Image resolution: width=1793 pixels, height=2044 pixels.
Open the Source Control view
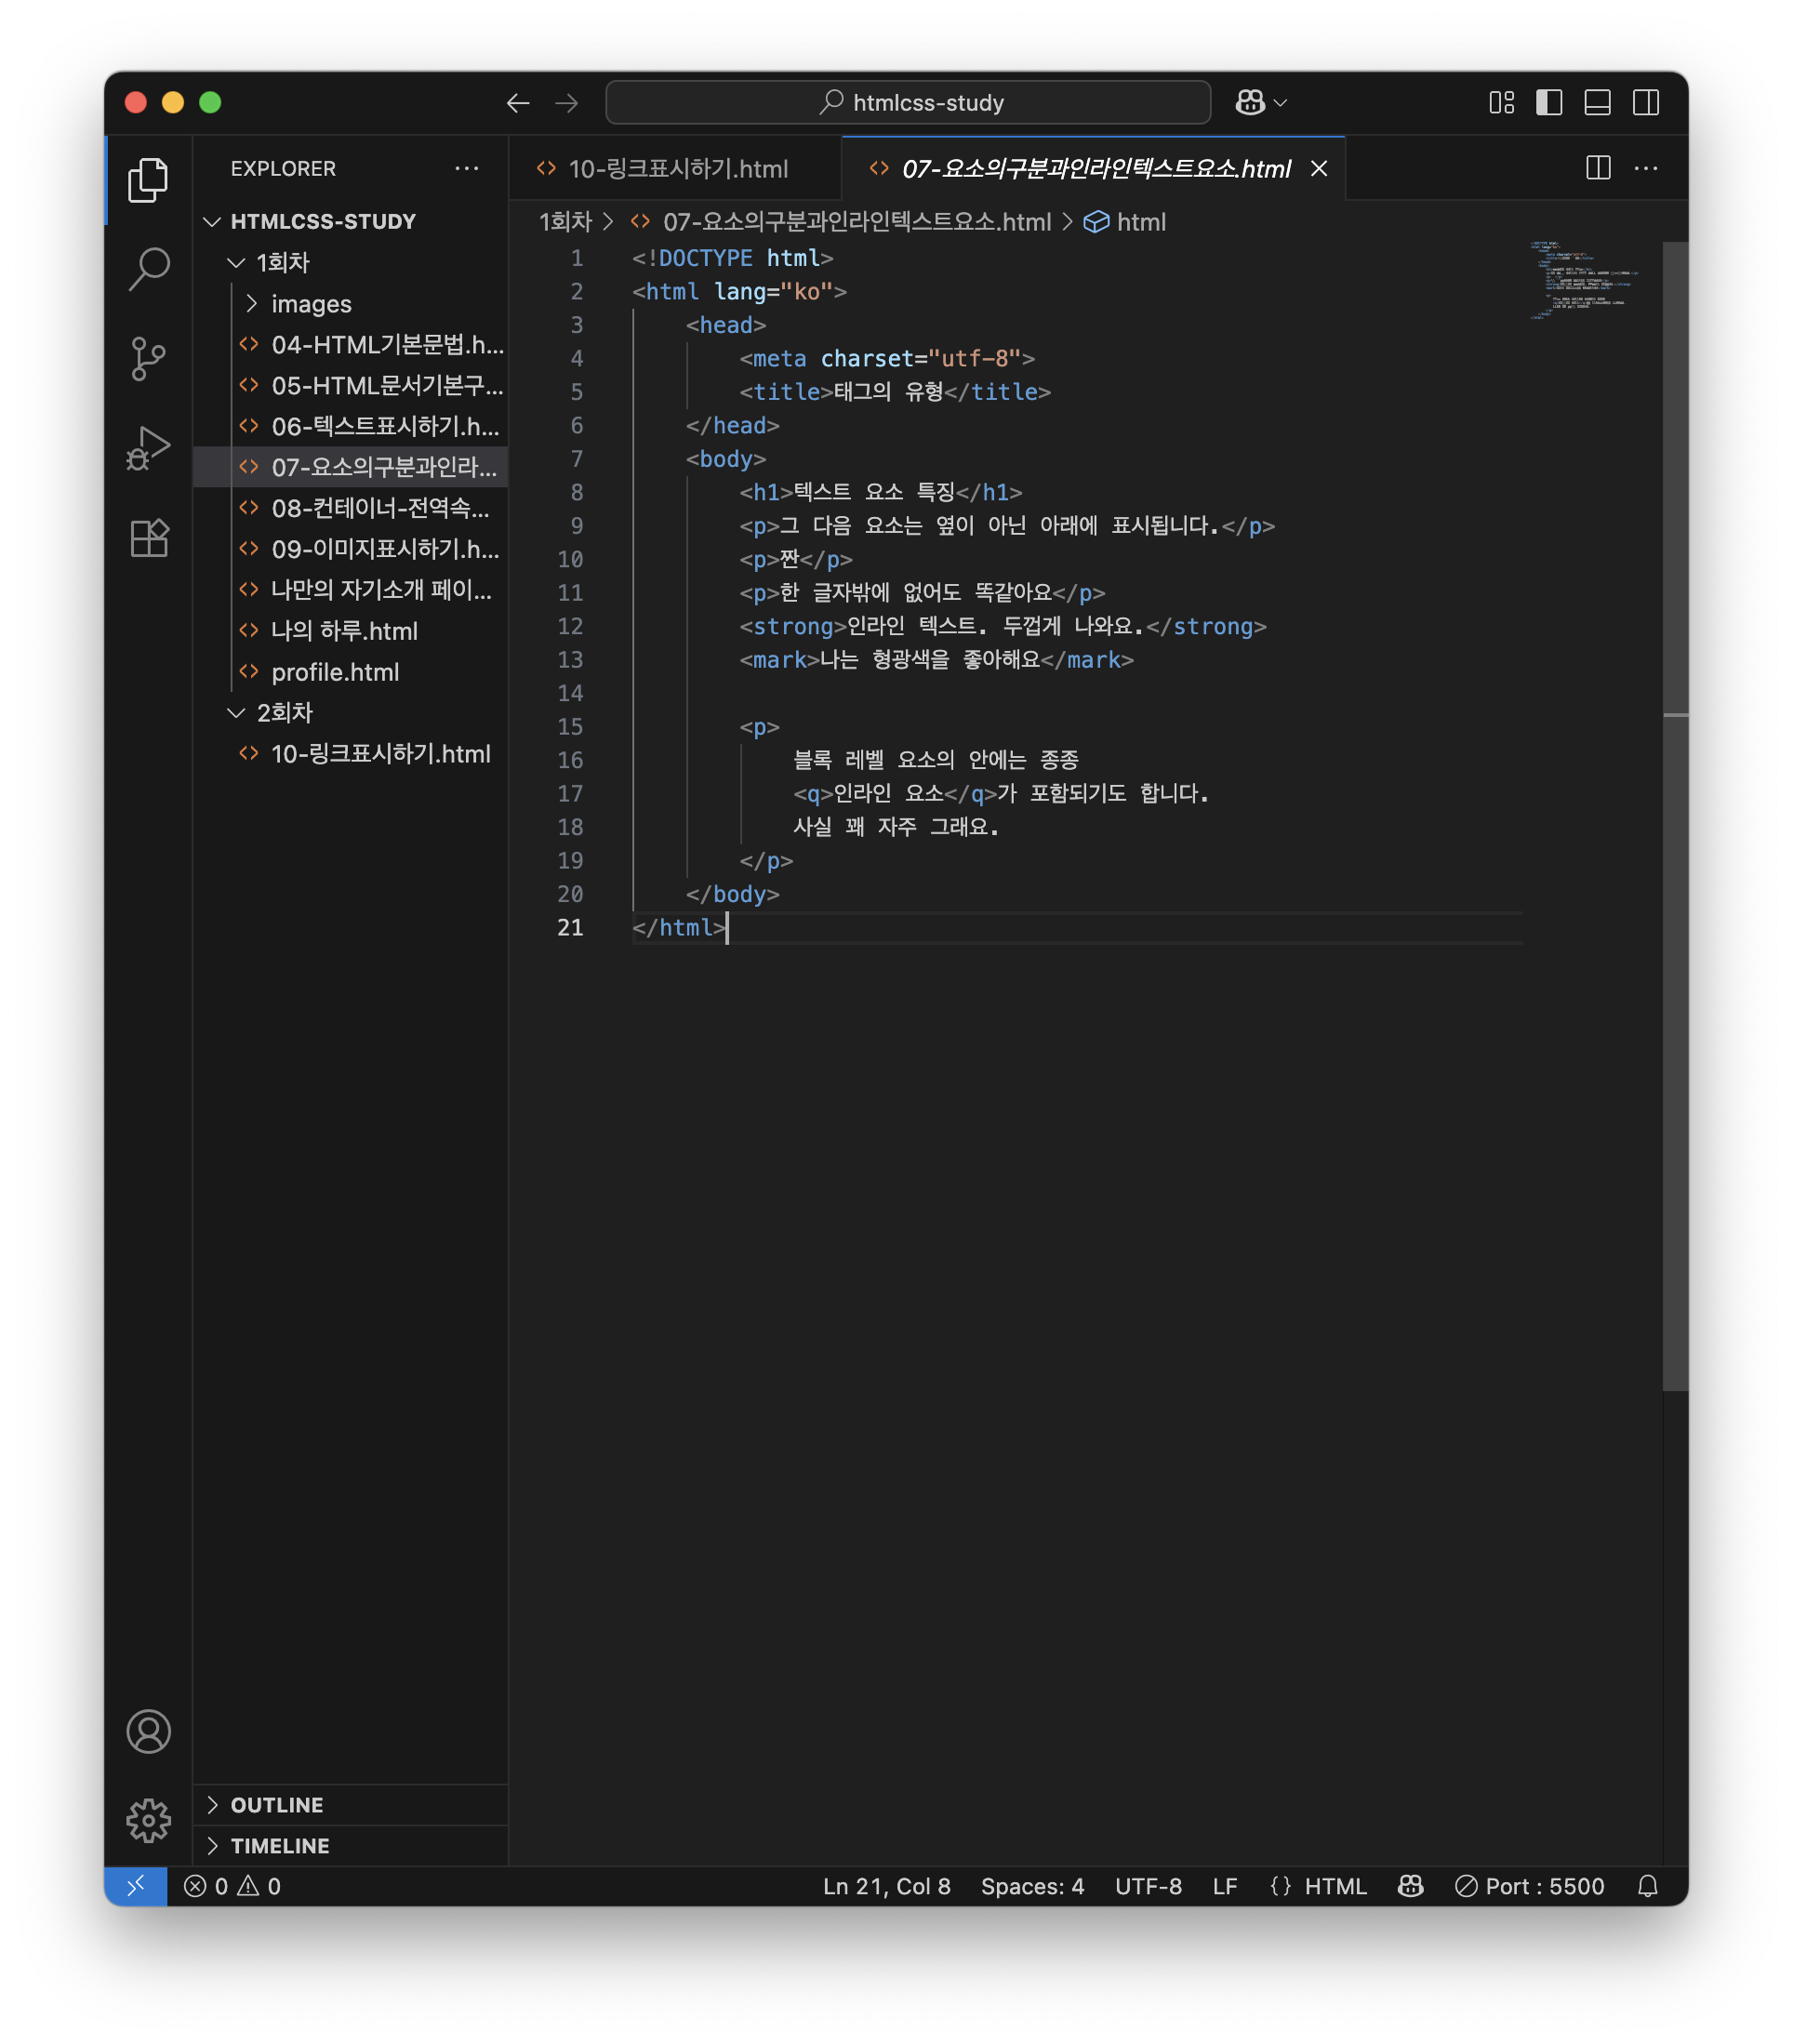148,358
